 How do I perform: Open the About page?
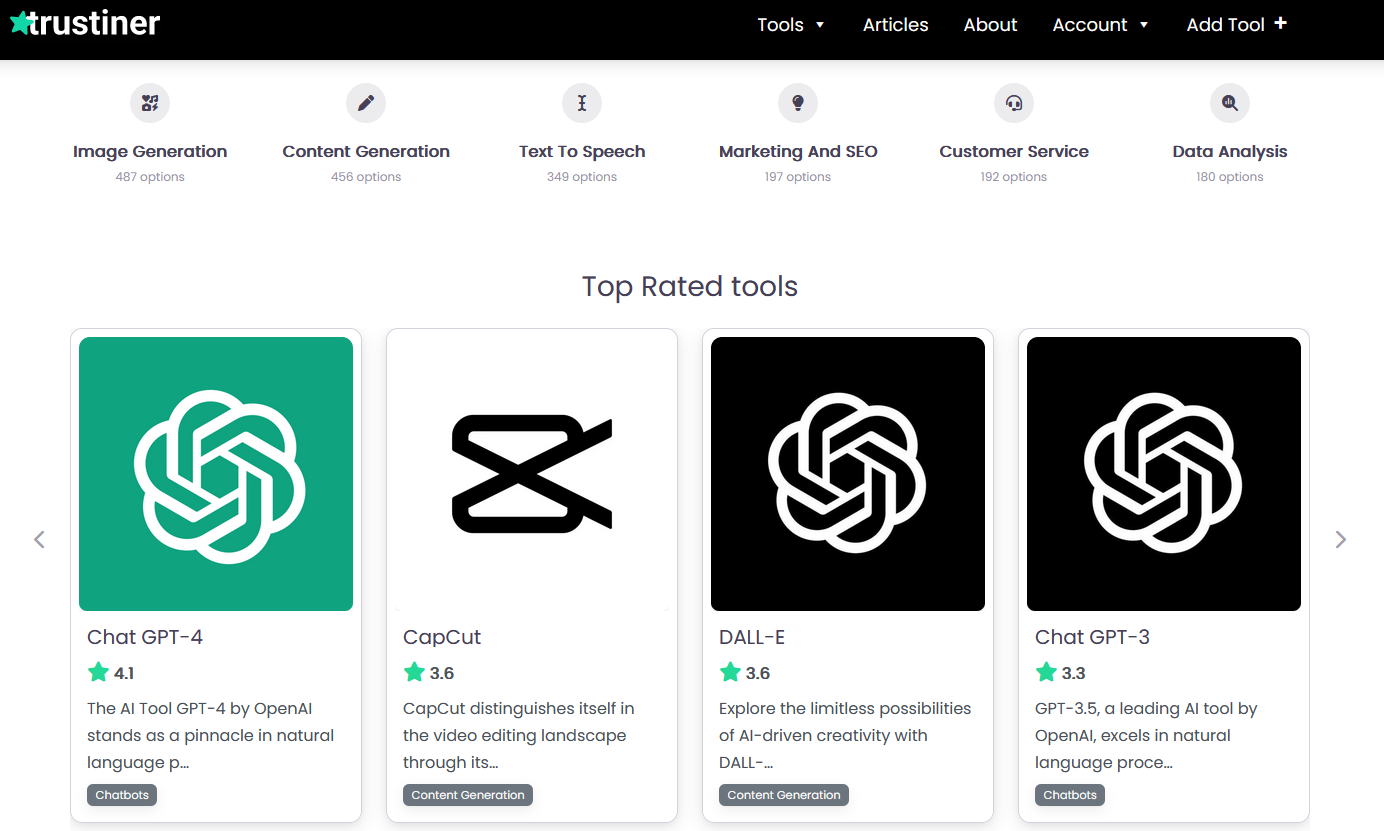tap(991, 25)
